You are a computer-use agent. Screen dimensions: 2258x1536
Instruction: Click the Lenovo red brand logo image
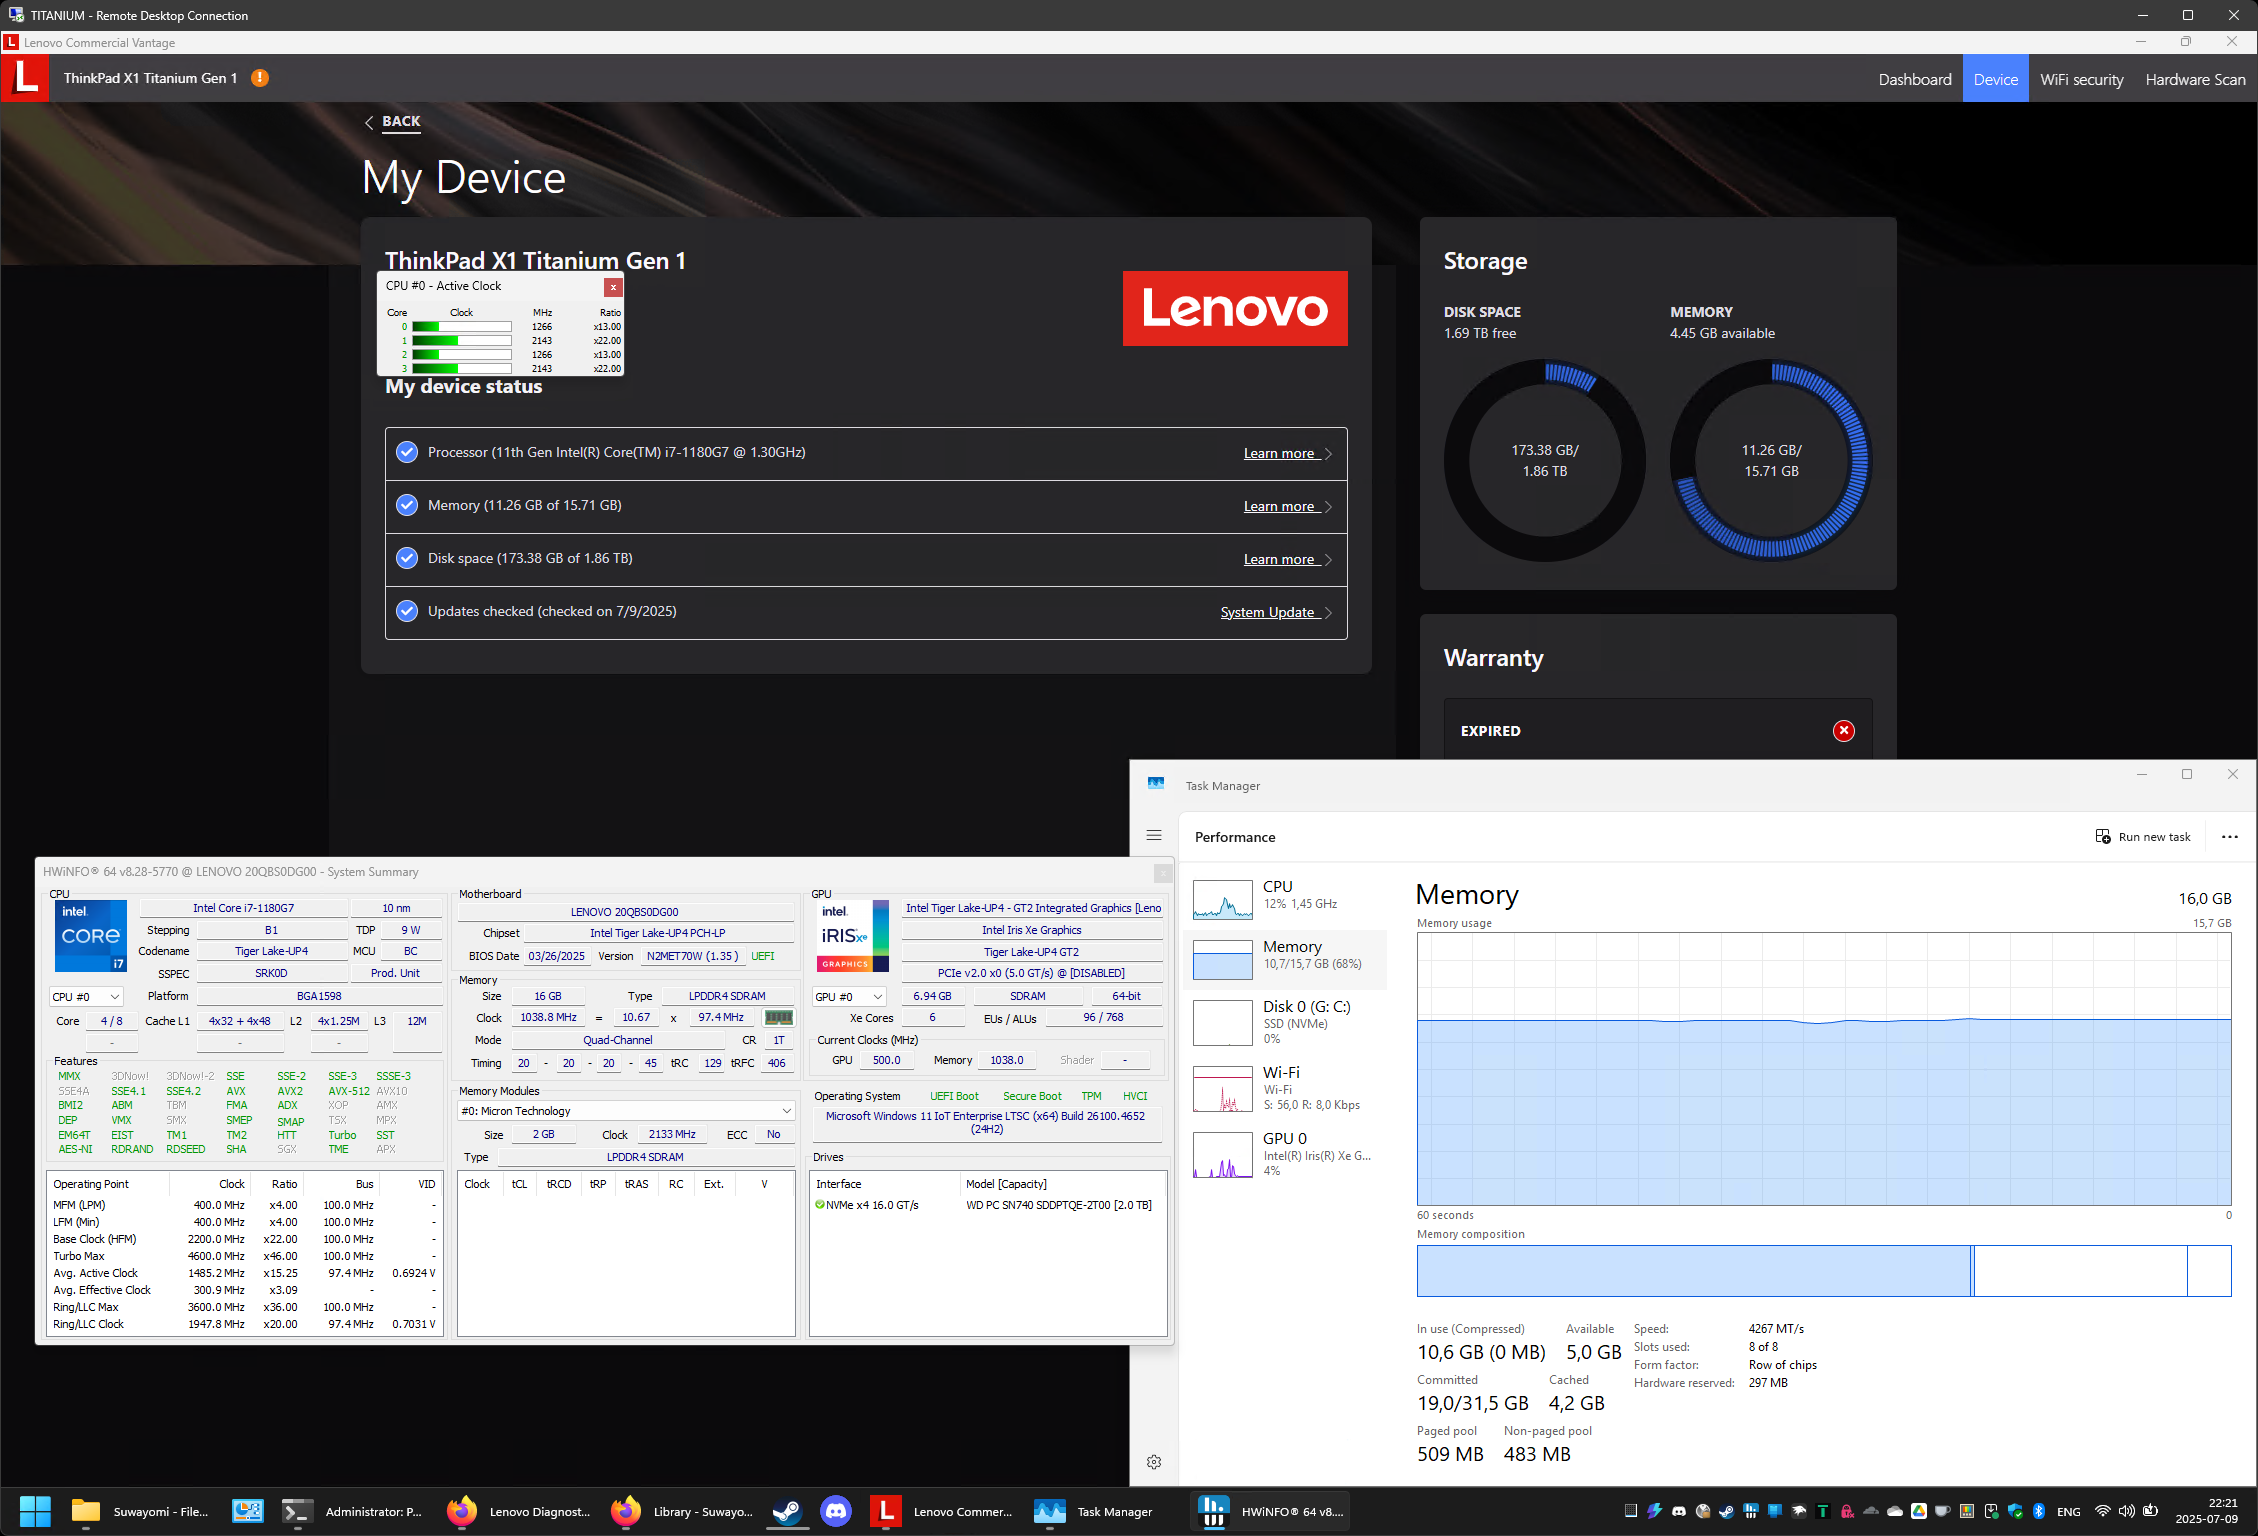(x=1234, y=308)
